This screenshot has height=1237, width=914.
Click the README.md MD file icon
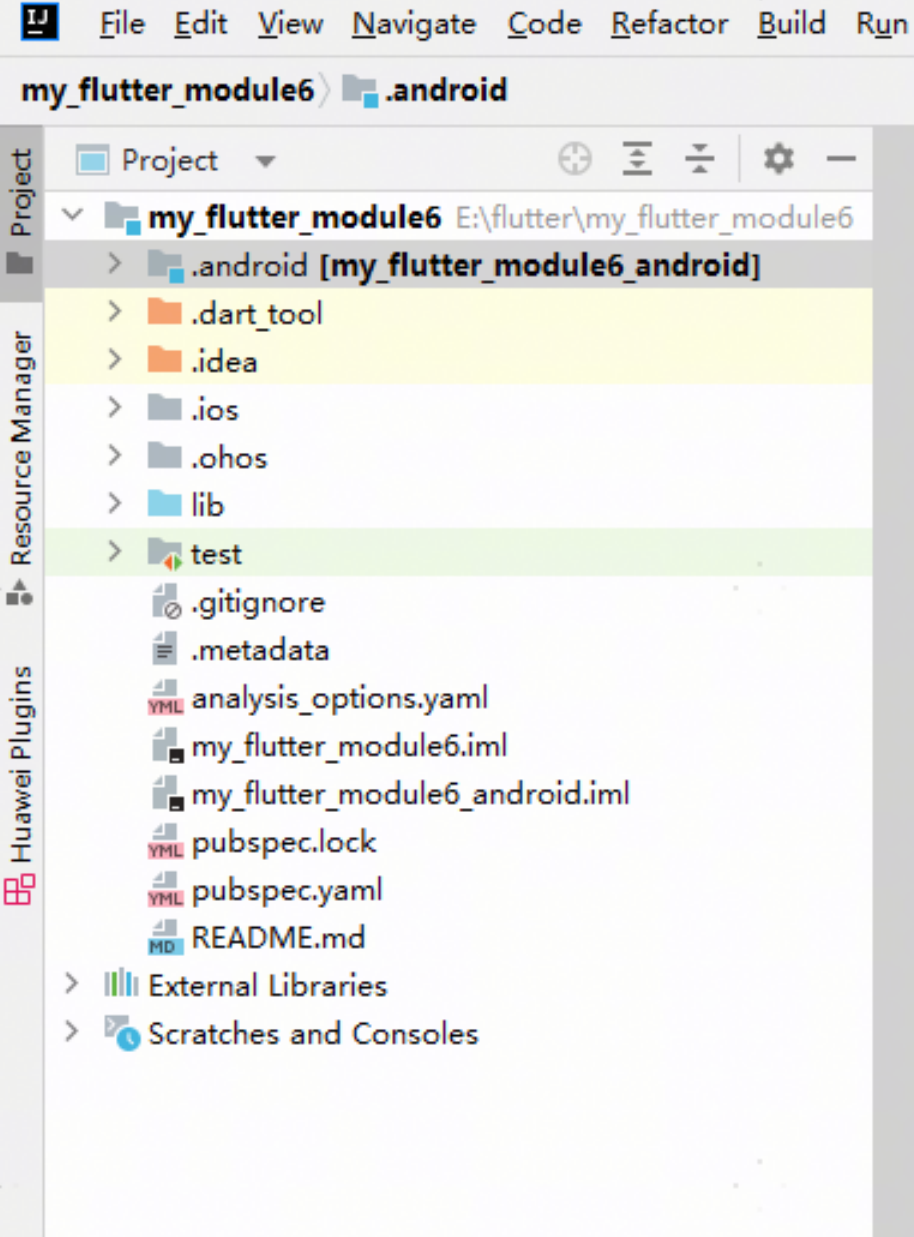pyautogui.click(x=165, y=938)
